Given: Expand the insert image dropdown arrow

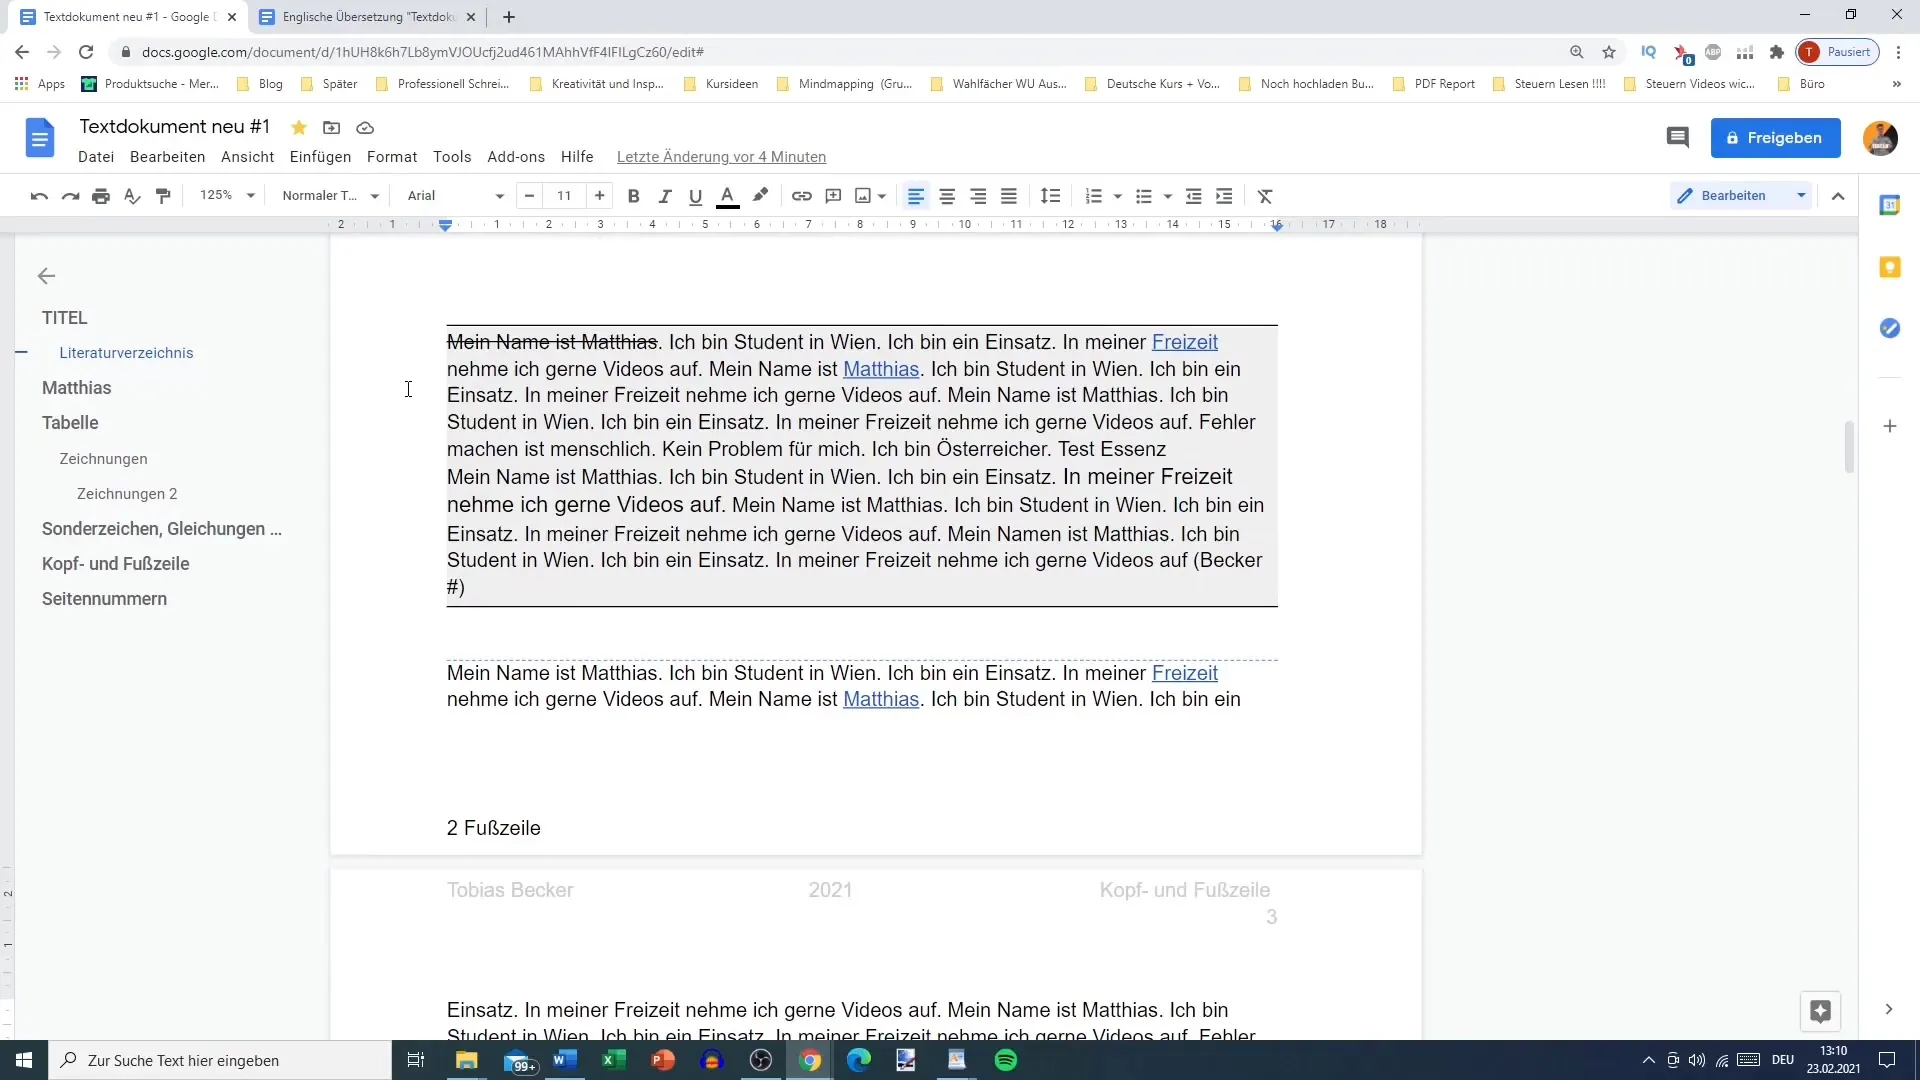Looking at the screenshot, I should [x=882, y=196].
